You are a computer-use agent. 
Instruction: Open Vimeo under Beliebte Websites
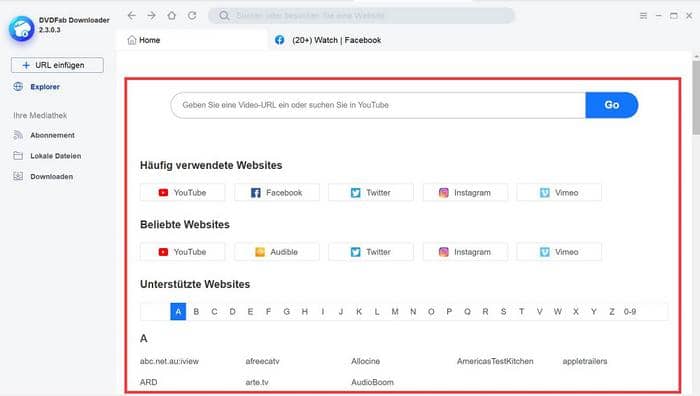pyautogui.click(x=559, y=252)
